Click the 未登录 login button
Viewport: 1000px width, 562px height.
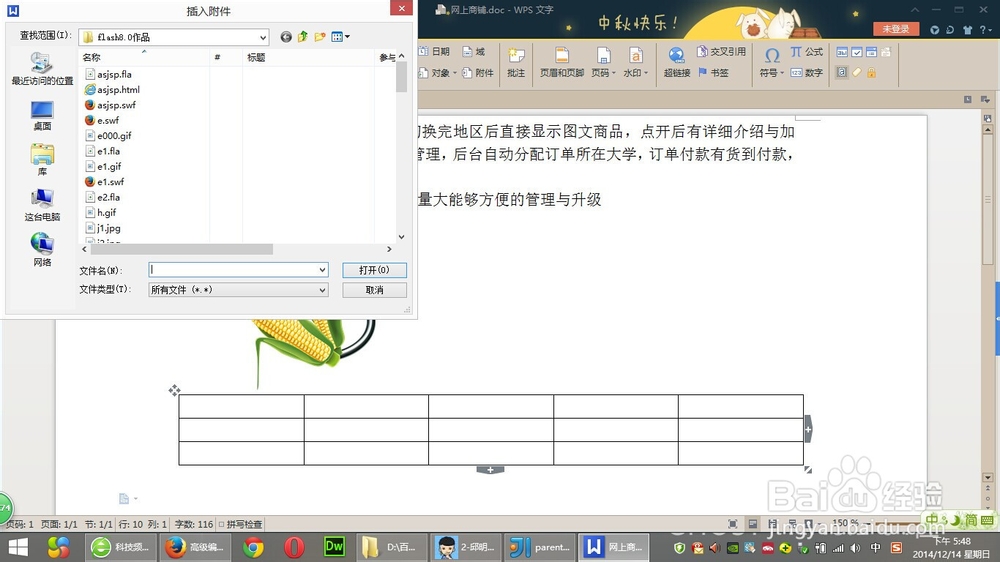point(896,29)
